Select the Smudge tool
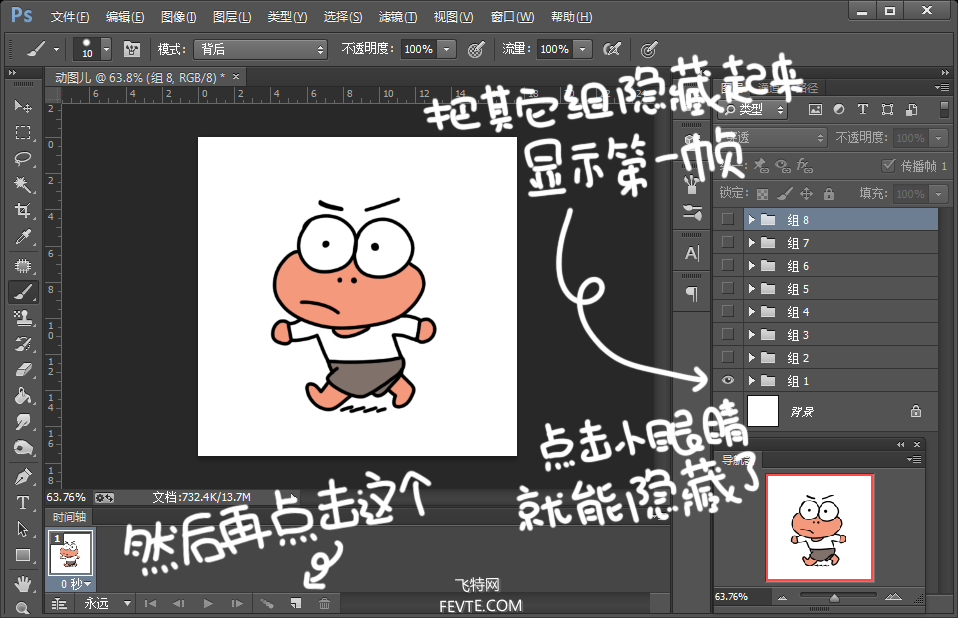The image size is (958, 618). click(23, 422)
